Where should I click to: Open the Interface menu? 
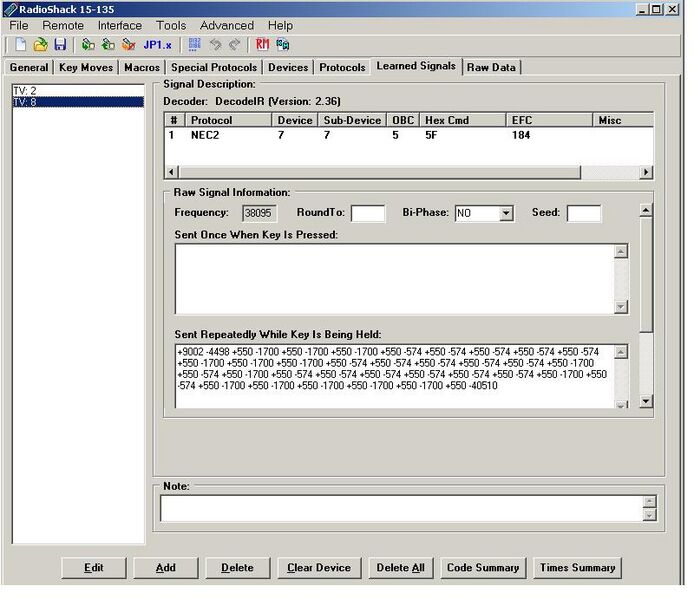120,26
